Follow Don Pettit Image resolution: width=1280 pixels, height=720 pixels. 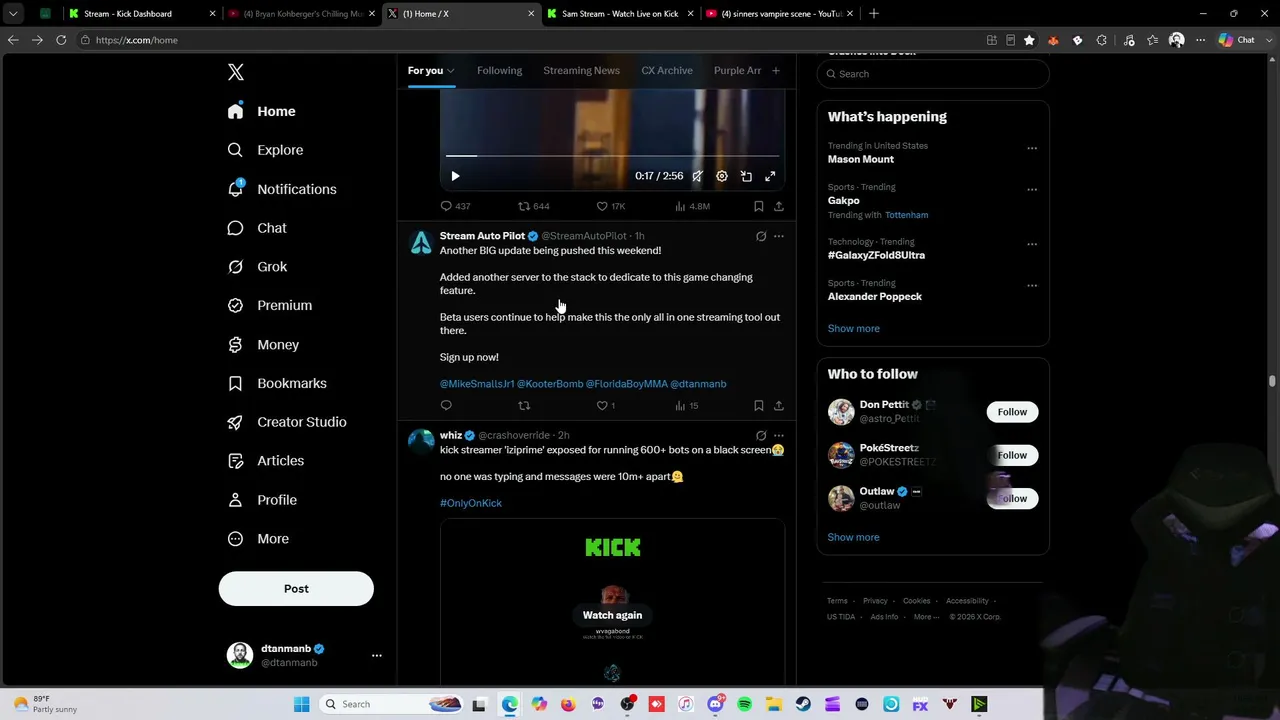pos(1012,412)
